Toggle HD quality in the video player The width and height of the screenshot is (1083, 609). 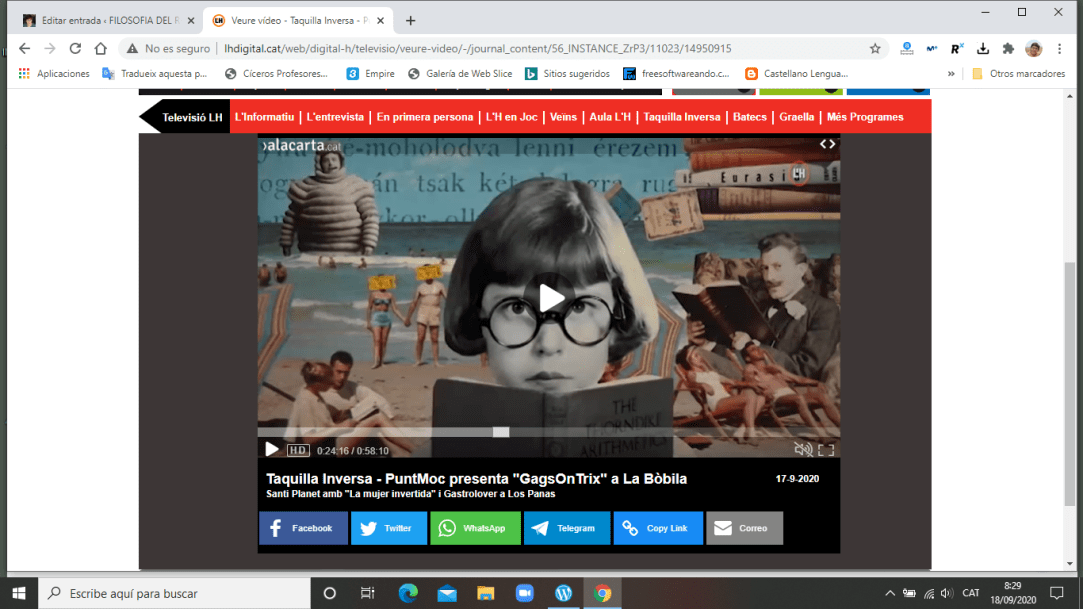298,451
